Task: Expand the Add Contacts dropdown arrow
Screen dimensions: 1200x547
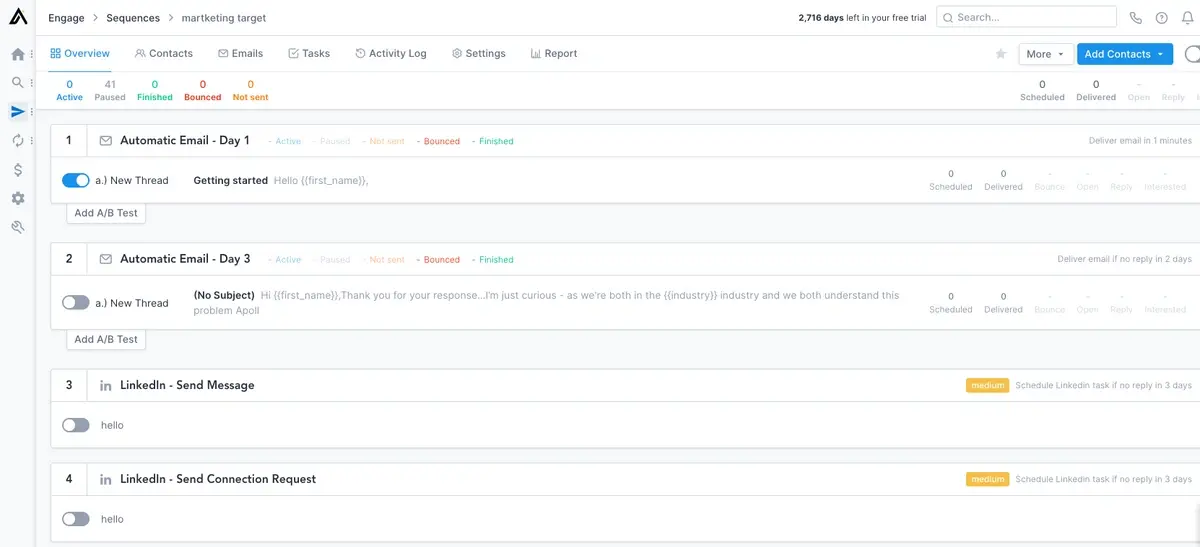Action: pos(1160,54)
